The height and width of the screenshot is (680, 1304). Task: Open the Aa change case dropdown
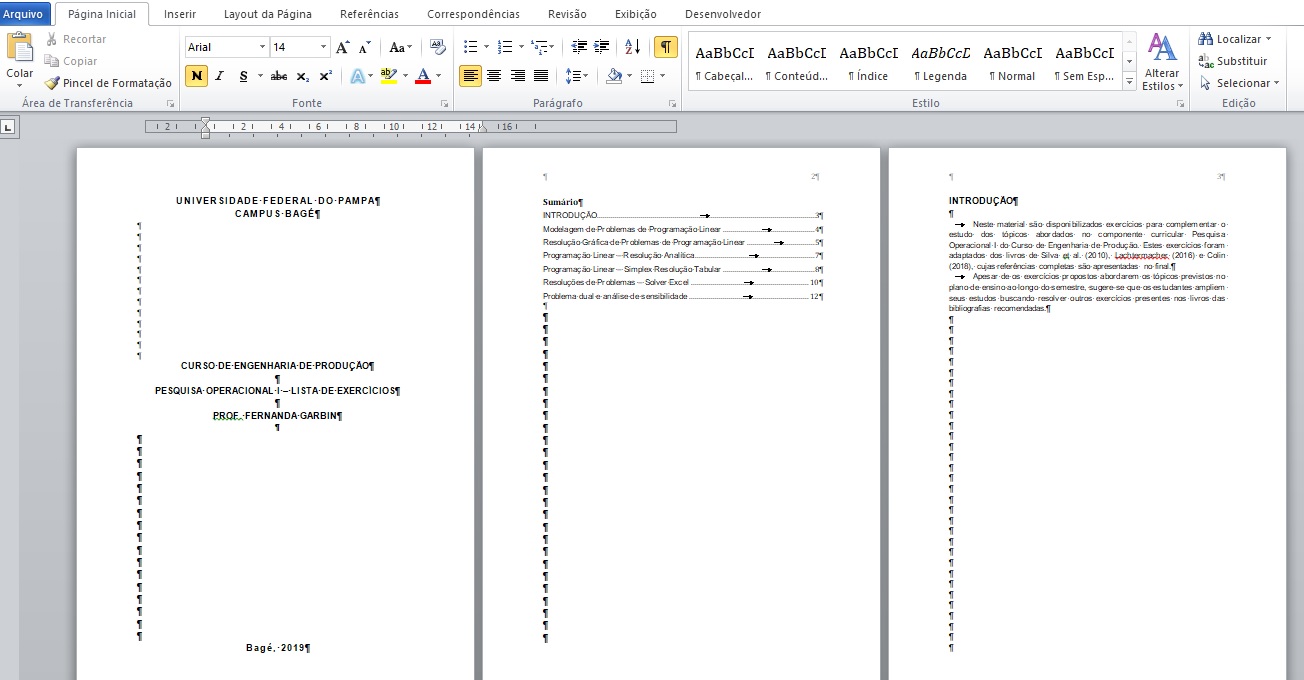[401, 47]
